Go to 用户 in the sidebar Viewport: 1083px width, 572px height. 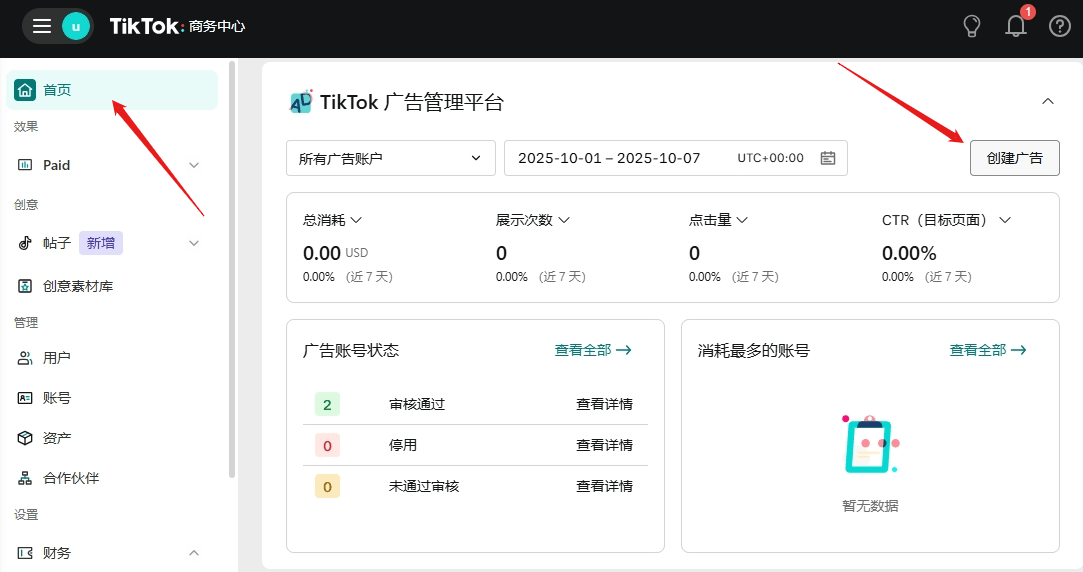point(57,358)
